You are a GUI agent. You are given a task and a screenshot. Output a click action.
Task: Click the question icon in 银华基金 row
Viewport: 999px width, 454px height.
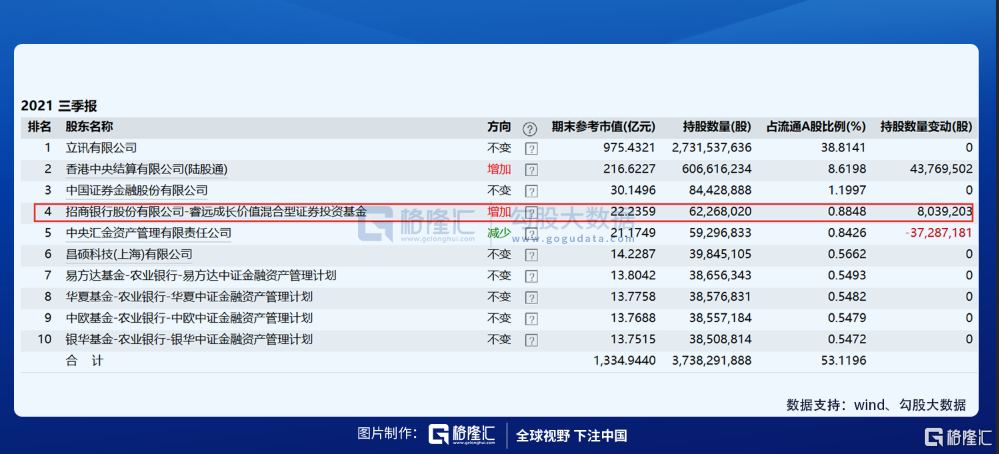(531, 339)
